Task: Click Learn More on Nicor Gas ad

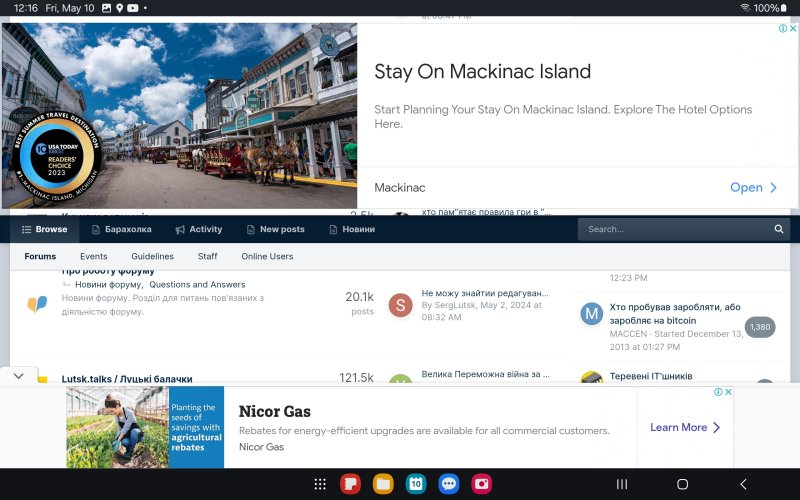Action: (685, 428)
